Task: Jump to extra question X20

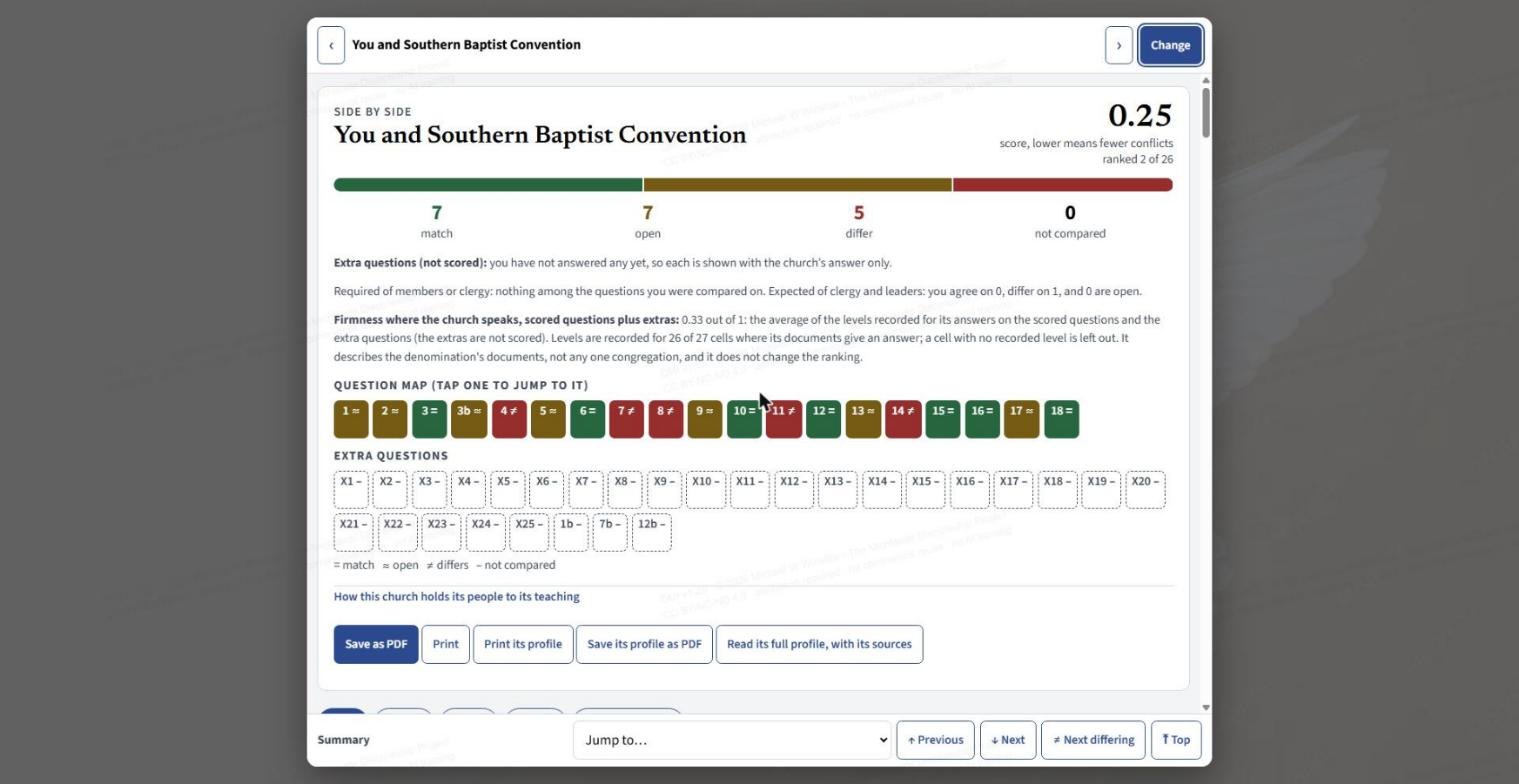Action: click(x=1146, y=490)
